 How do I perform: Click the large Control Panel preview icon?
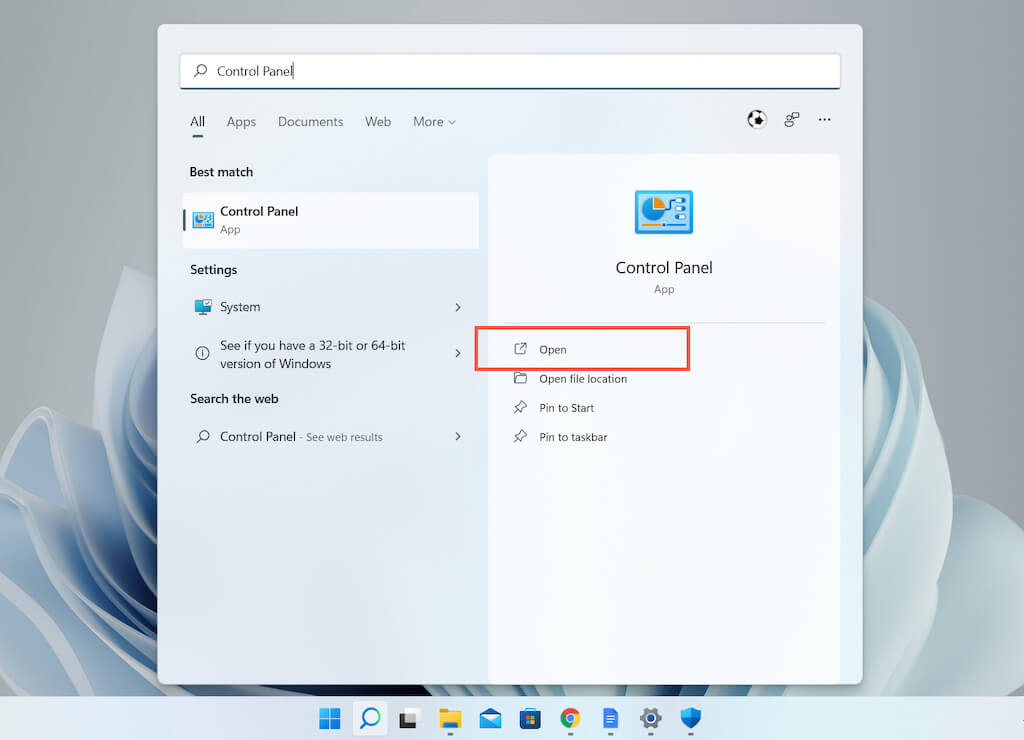click(664, 212)
